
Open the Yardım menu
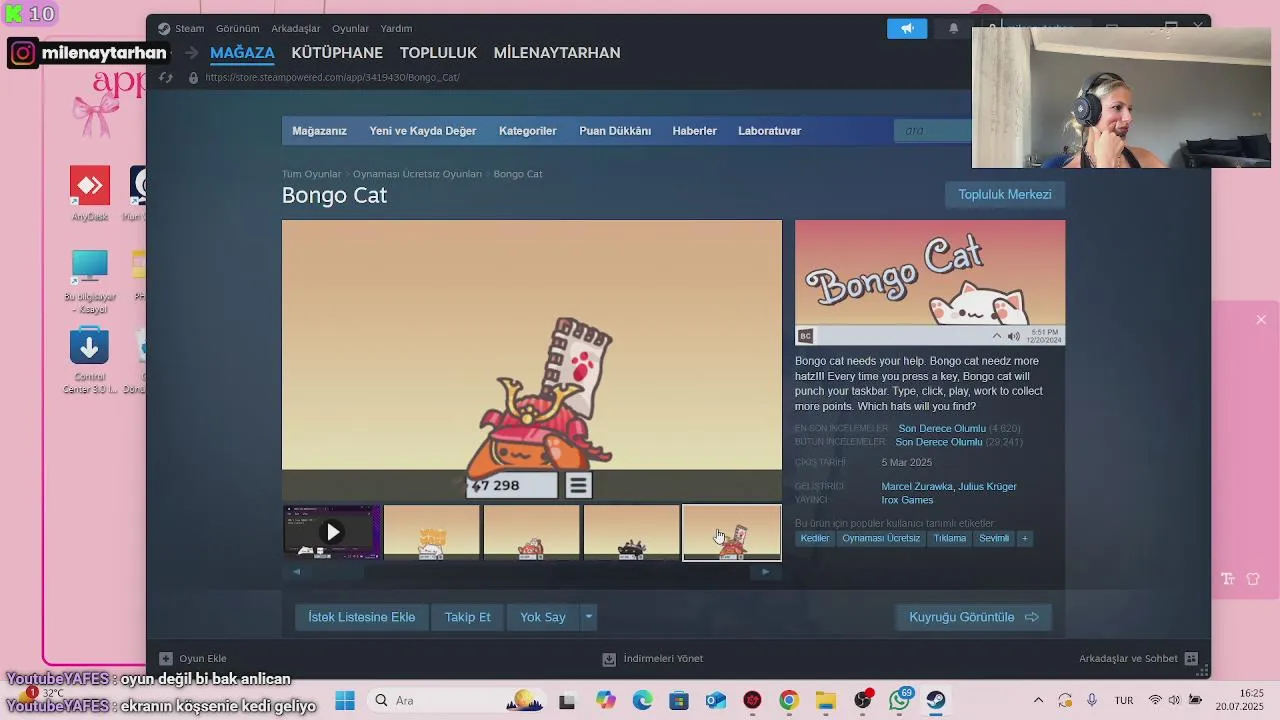click(x=396, y=28)
